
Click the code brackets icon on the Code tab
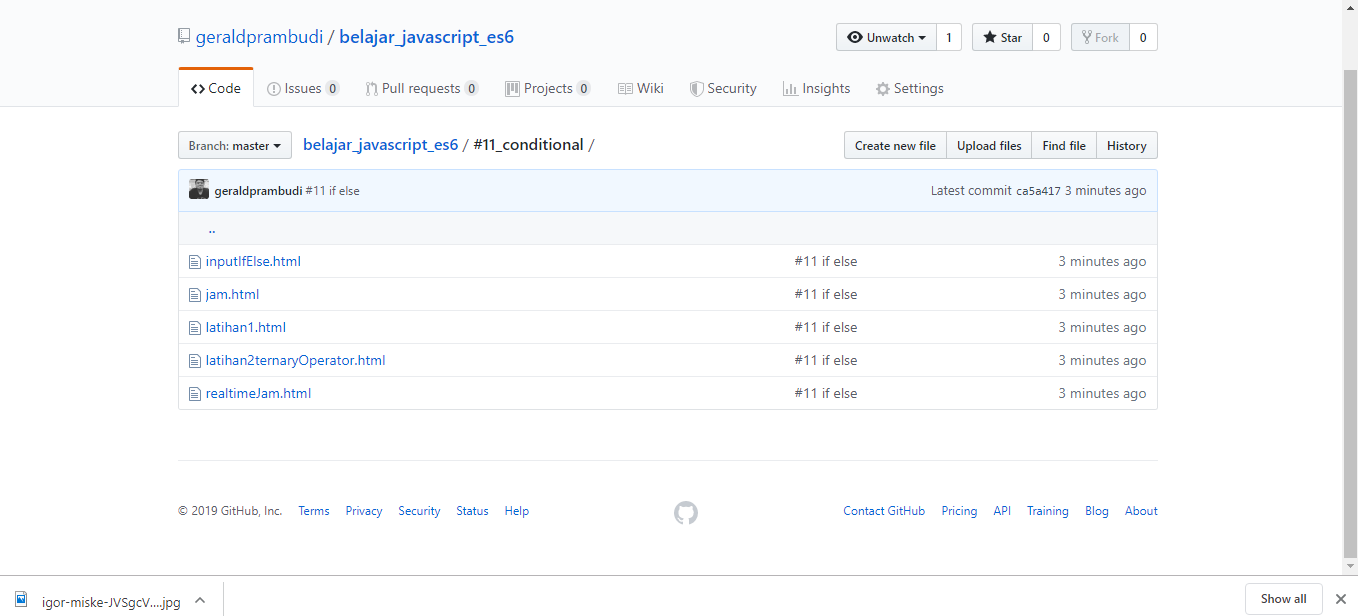pos(195,87)
